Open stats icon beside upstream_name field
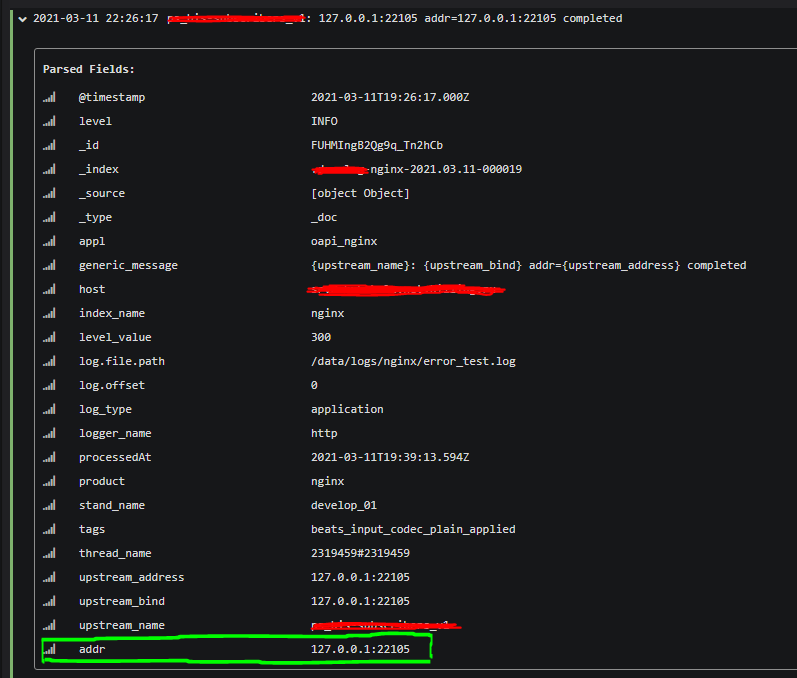Viewport: 797px width, 678px height. tap(49, 626)
